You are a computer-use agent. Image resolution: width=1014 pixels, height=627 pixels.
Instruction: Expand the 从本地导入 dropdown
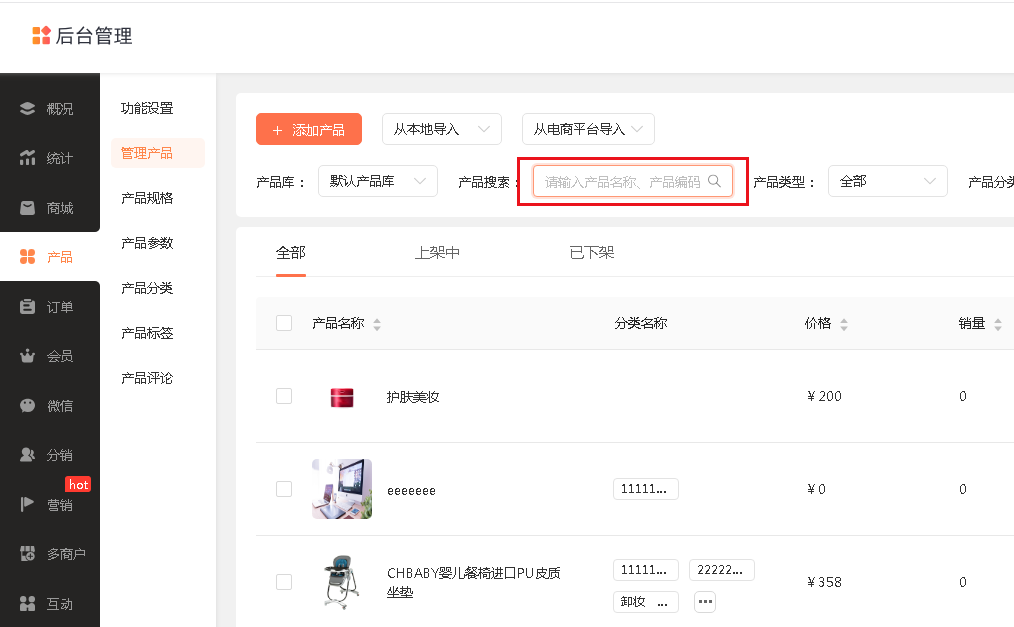[x=442, y=129]
